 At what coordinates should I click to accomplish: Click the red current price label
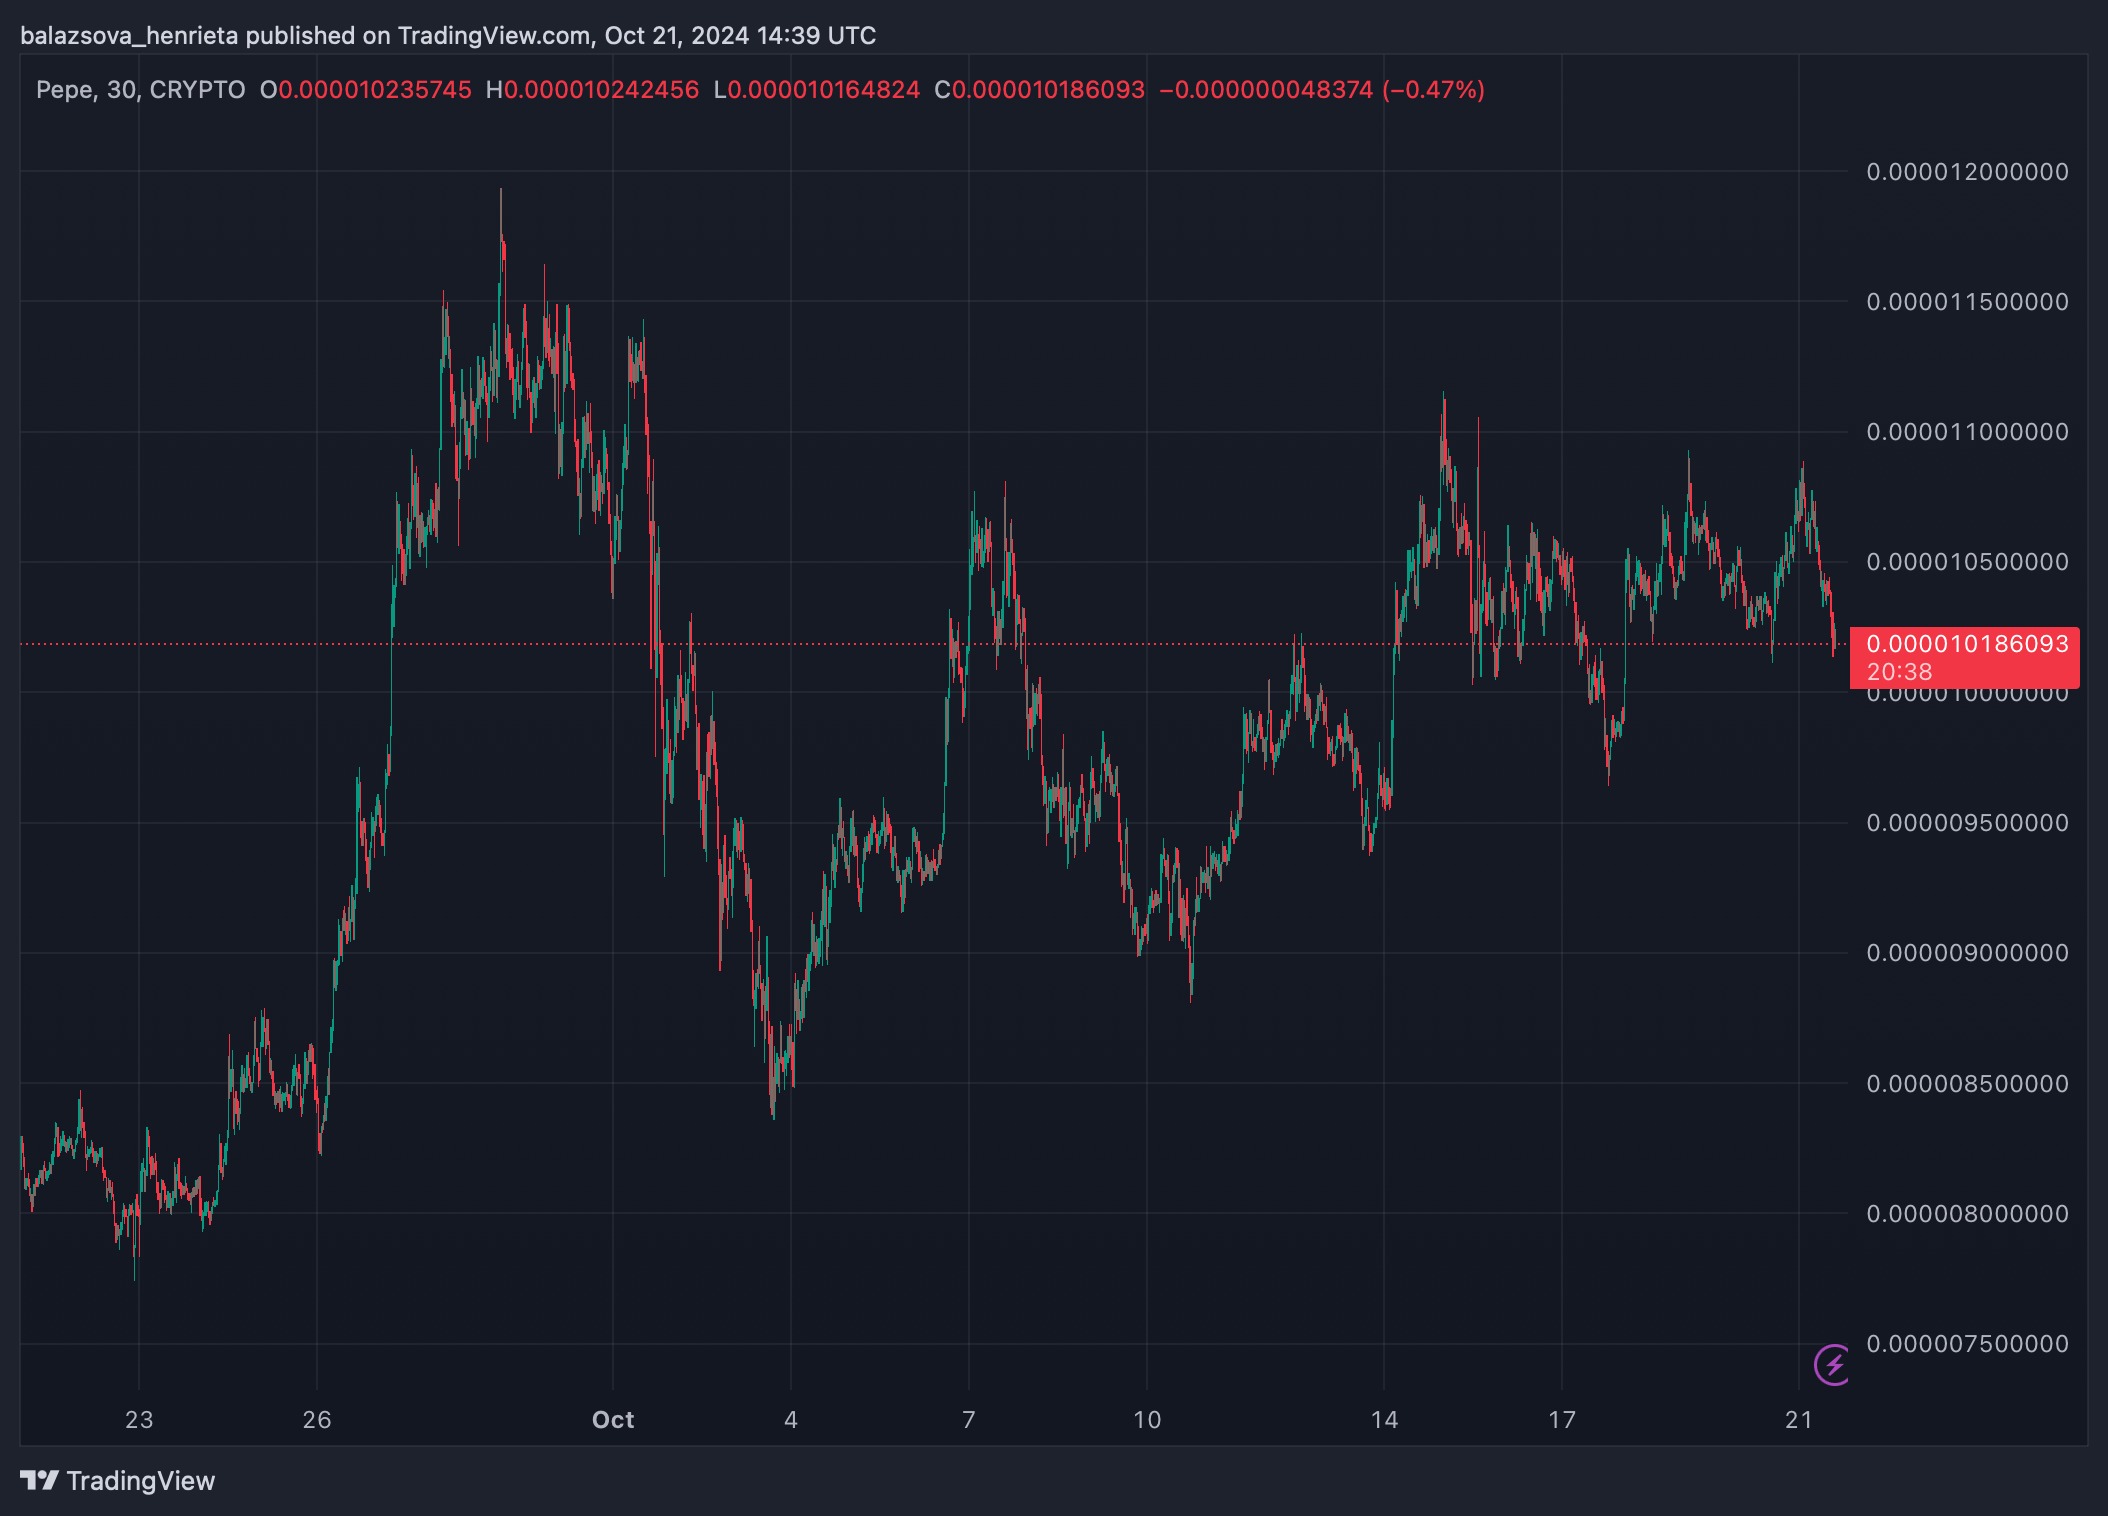(1966, 644)
